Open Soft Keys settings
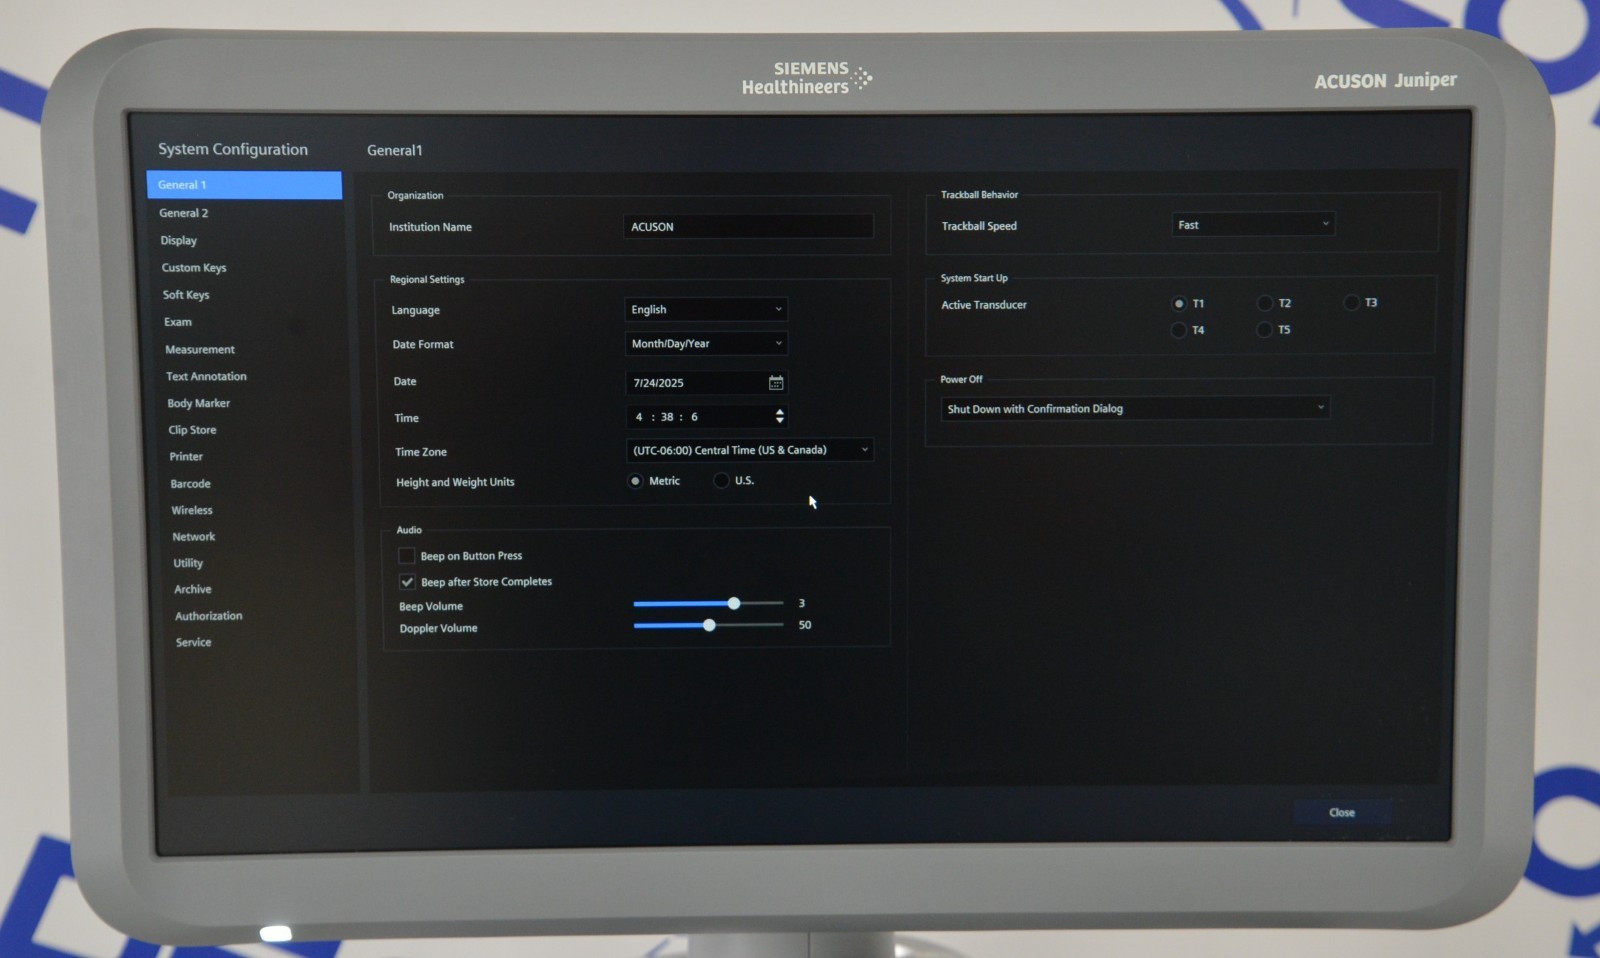This screenshot has height=958, width=1600. [x=186, y=295]
